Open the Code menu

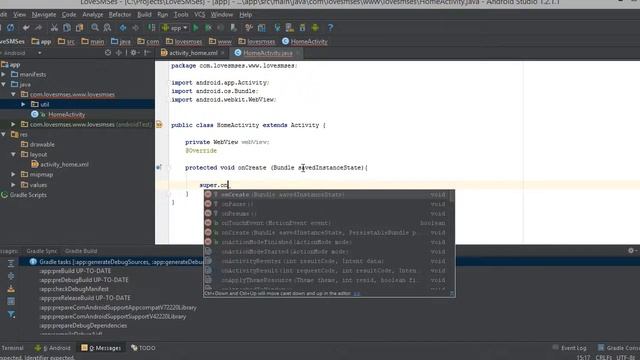point(69,15)
